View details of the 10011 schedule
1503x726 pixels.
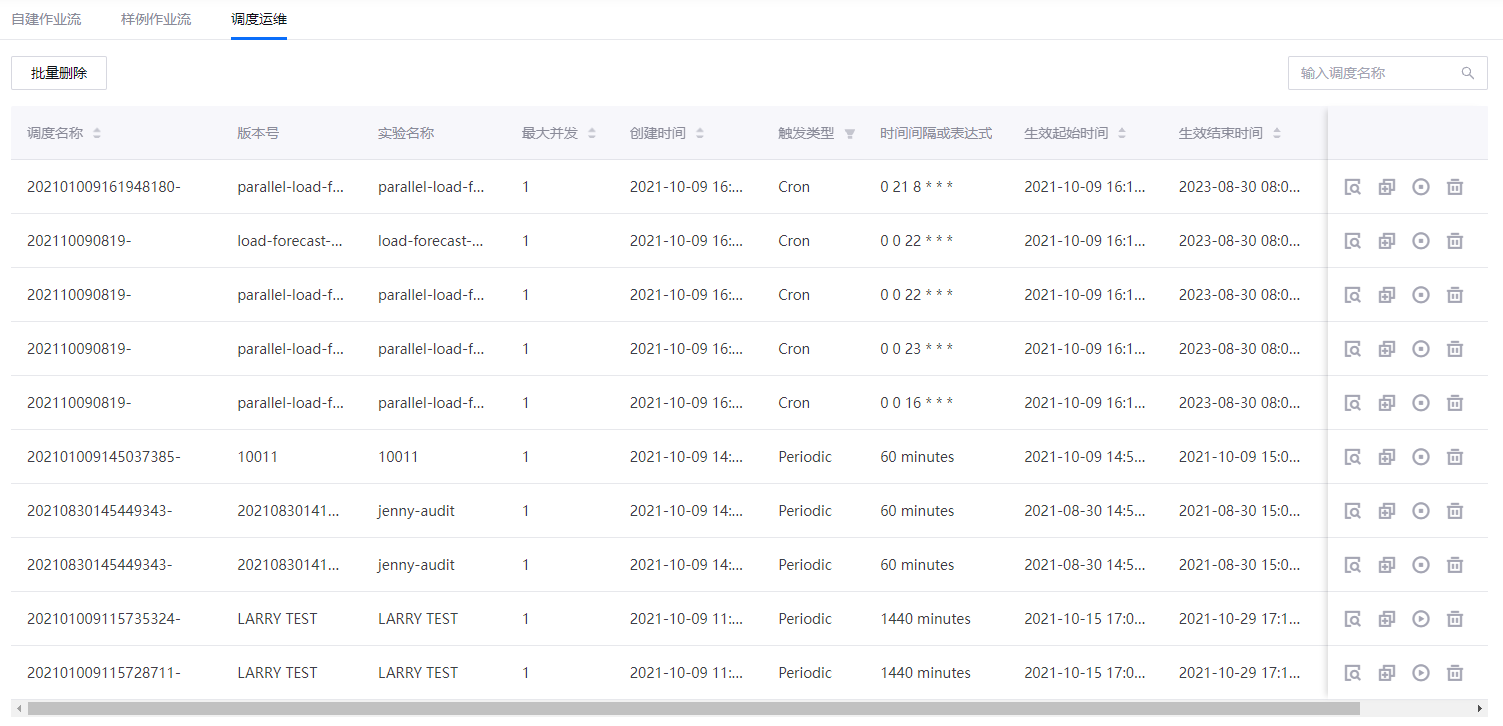[1352, 457]
